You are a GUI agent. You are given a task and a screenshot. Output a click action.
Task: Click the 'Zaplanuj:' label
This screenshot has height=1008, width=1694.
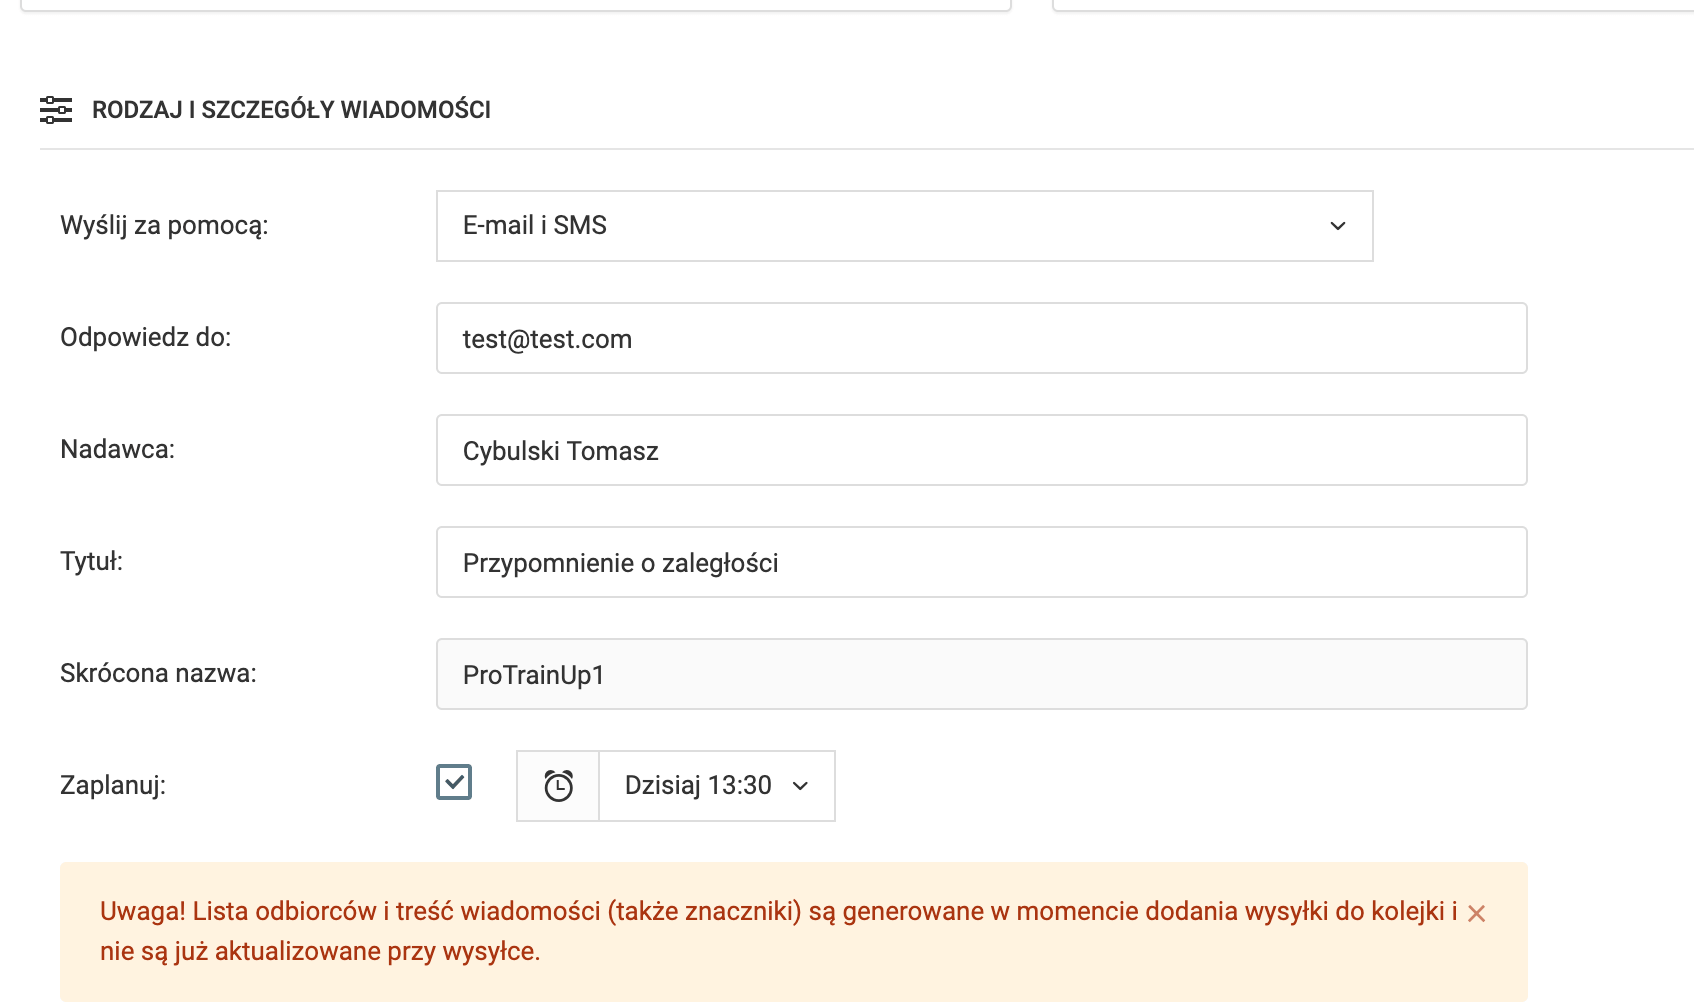tap(113, 785)
